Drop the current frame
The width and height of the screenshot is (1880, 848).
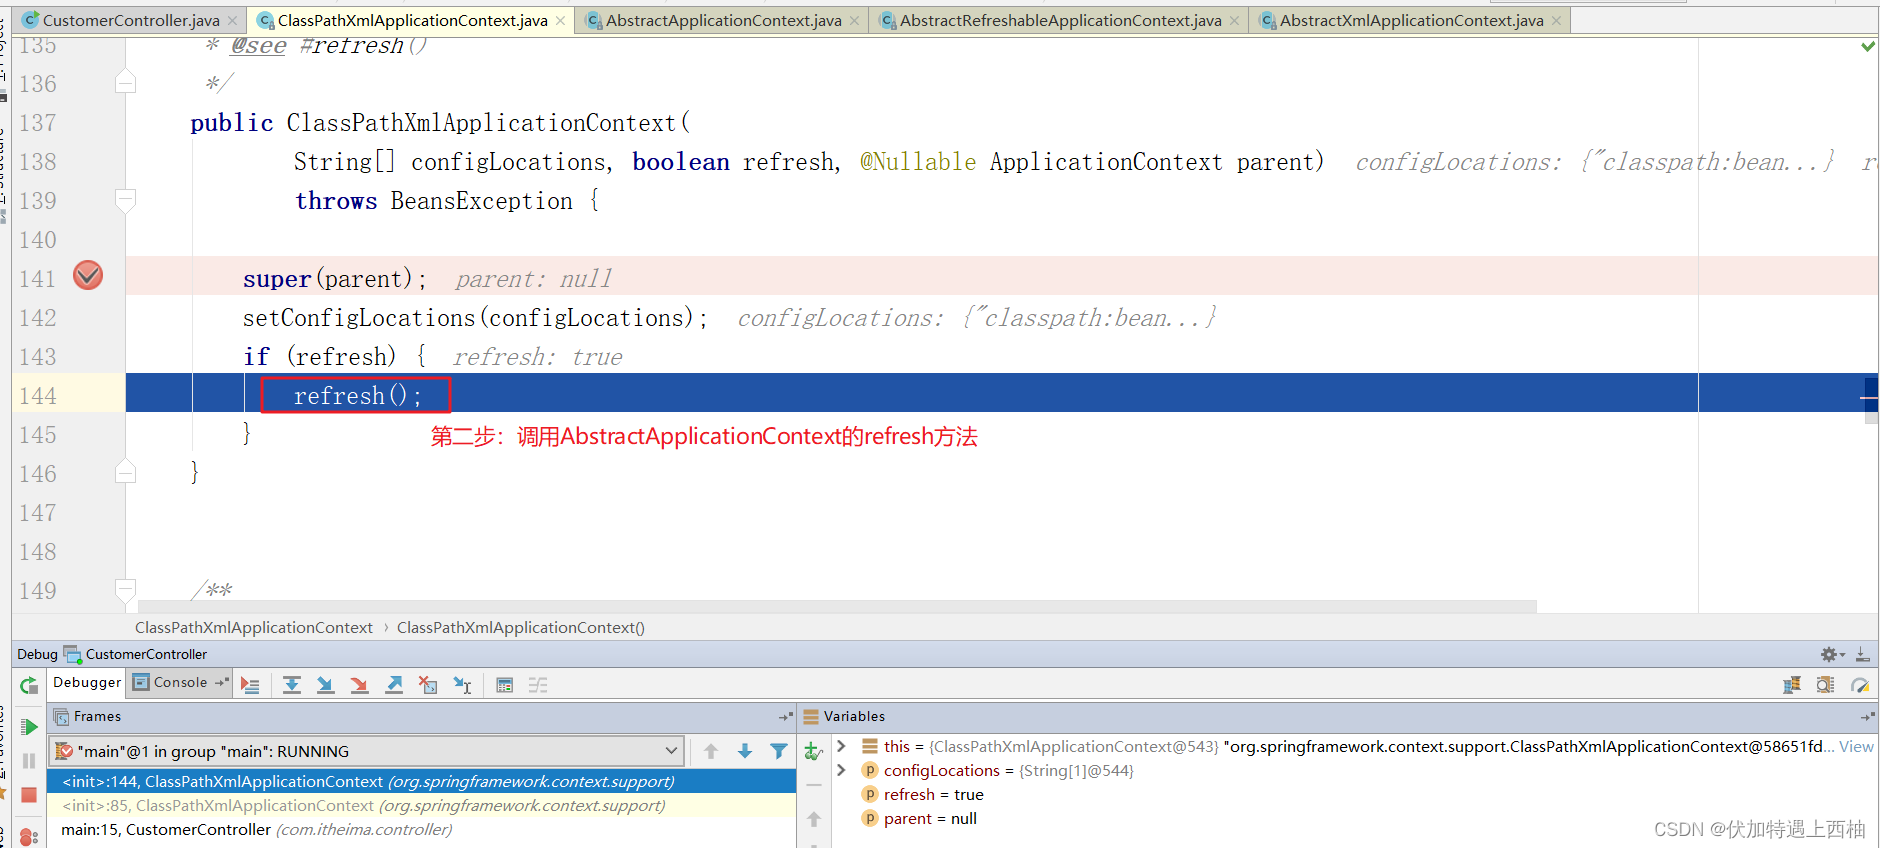(428, 685)
